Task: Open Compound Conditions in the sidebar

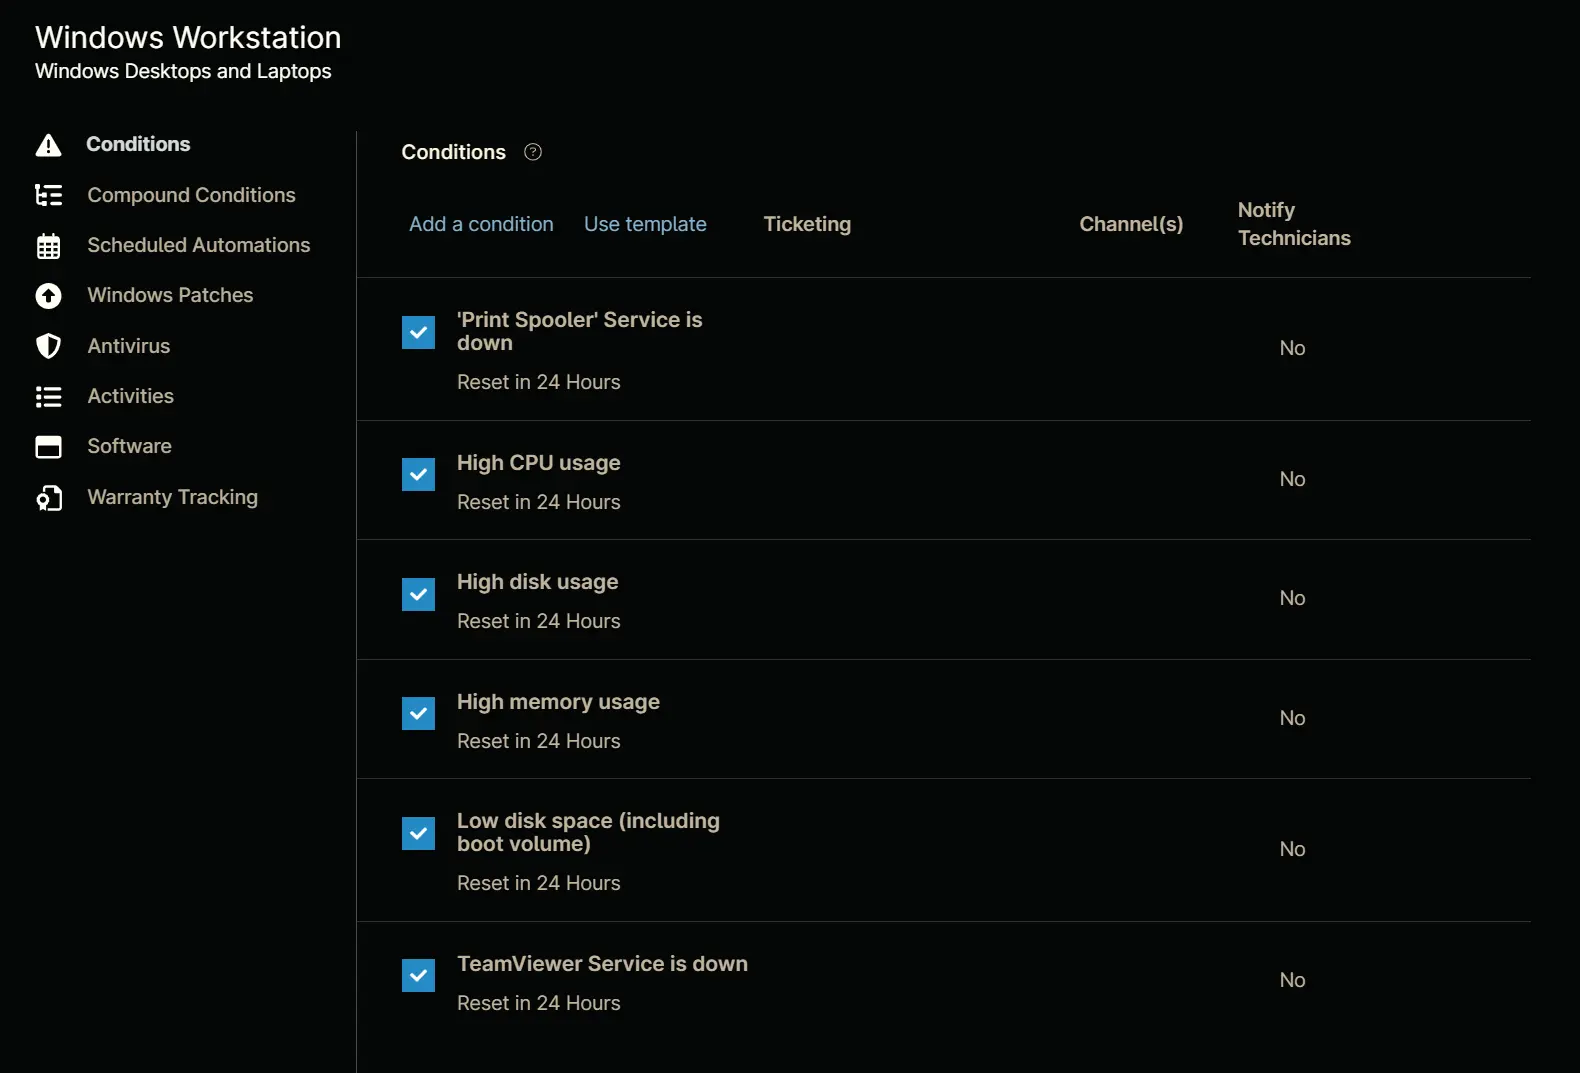Action: (x=191, y=195)
